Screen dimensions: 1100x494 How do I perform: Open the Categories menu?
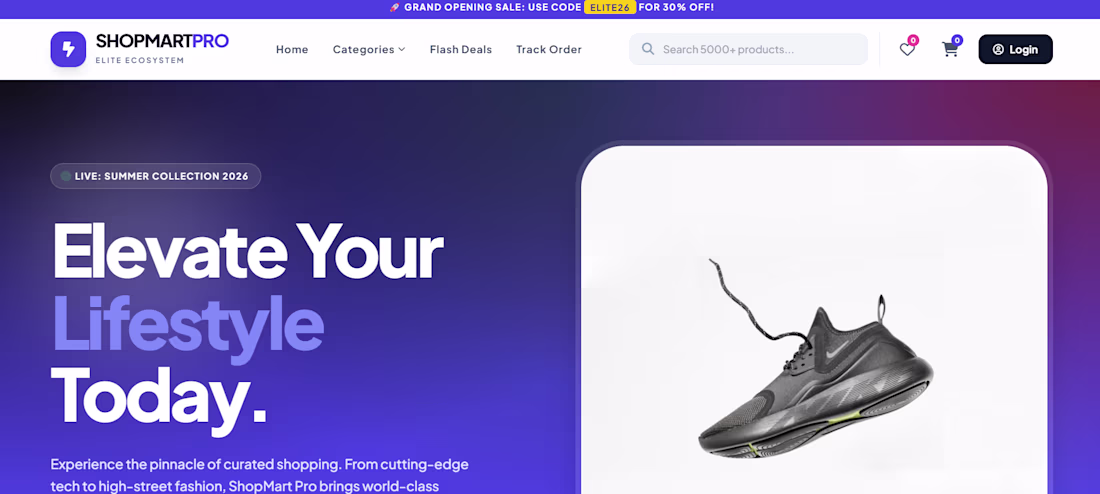pyautogui.click(x=369, y=49)
